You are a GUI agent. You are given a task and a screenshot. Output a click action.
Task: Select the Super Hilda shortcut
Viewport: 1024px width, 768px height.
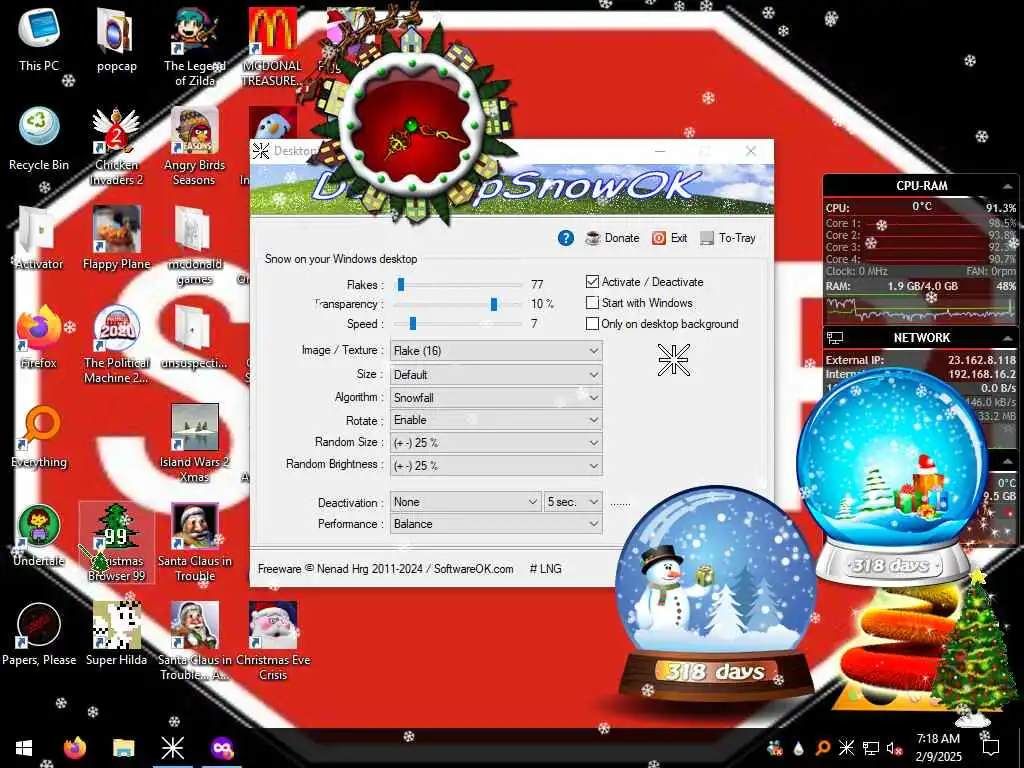pos(116,635)
